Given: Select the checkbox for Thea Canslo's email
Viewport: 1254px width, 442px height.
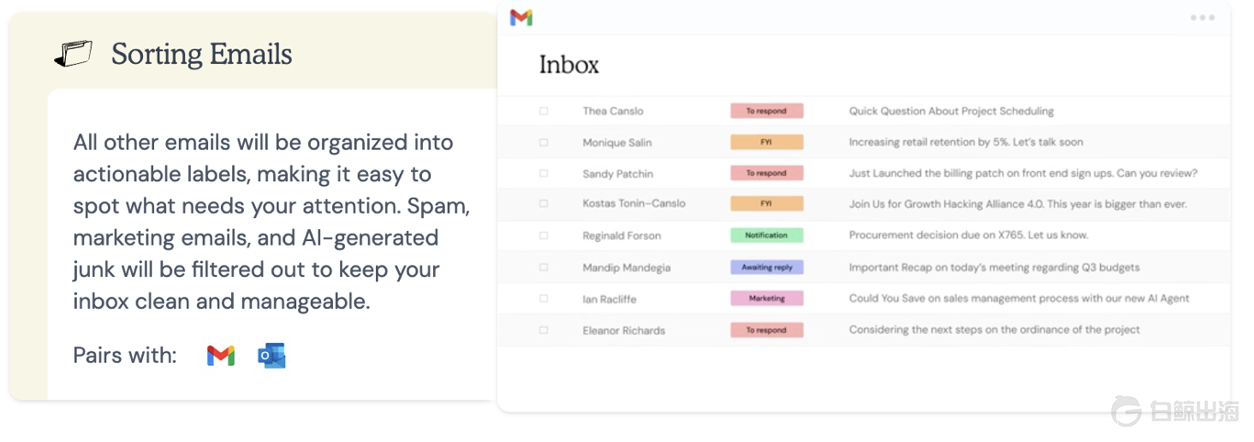Looking at the screenshot, I should (x=544, y=111).
